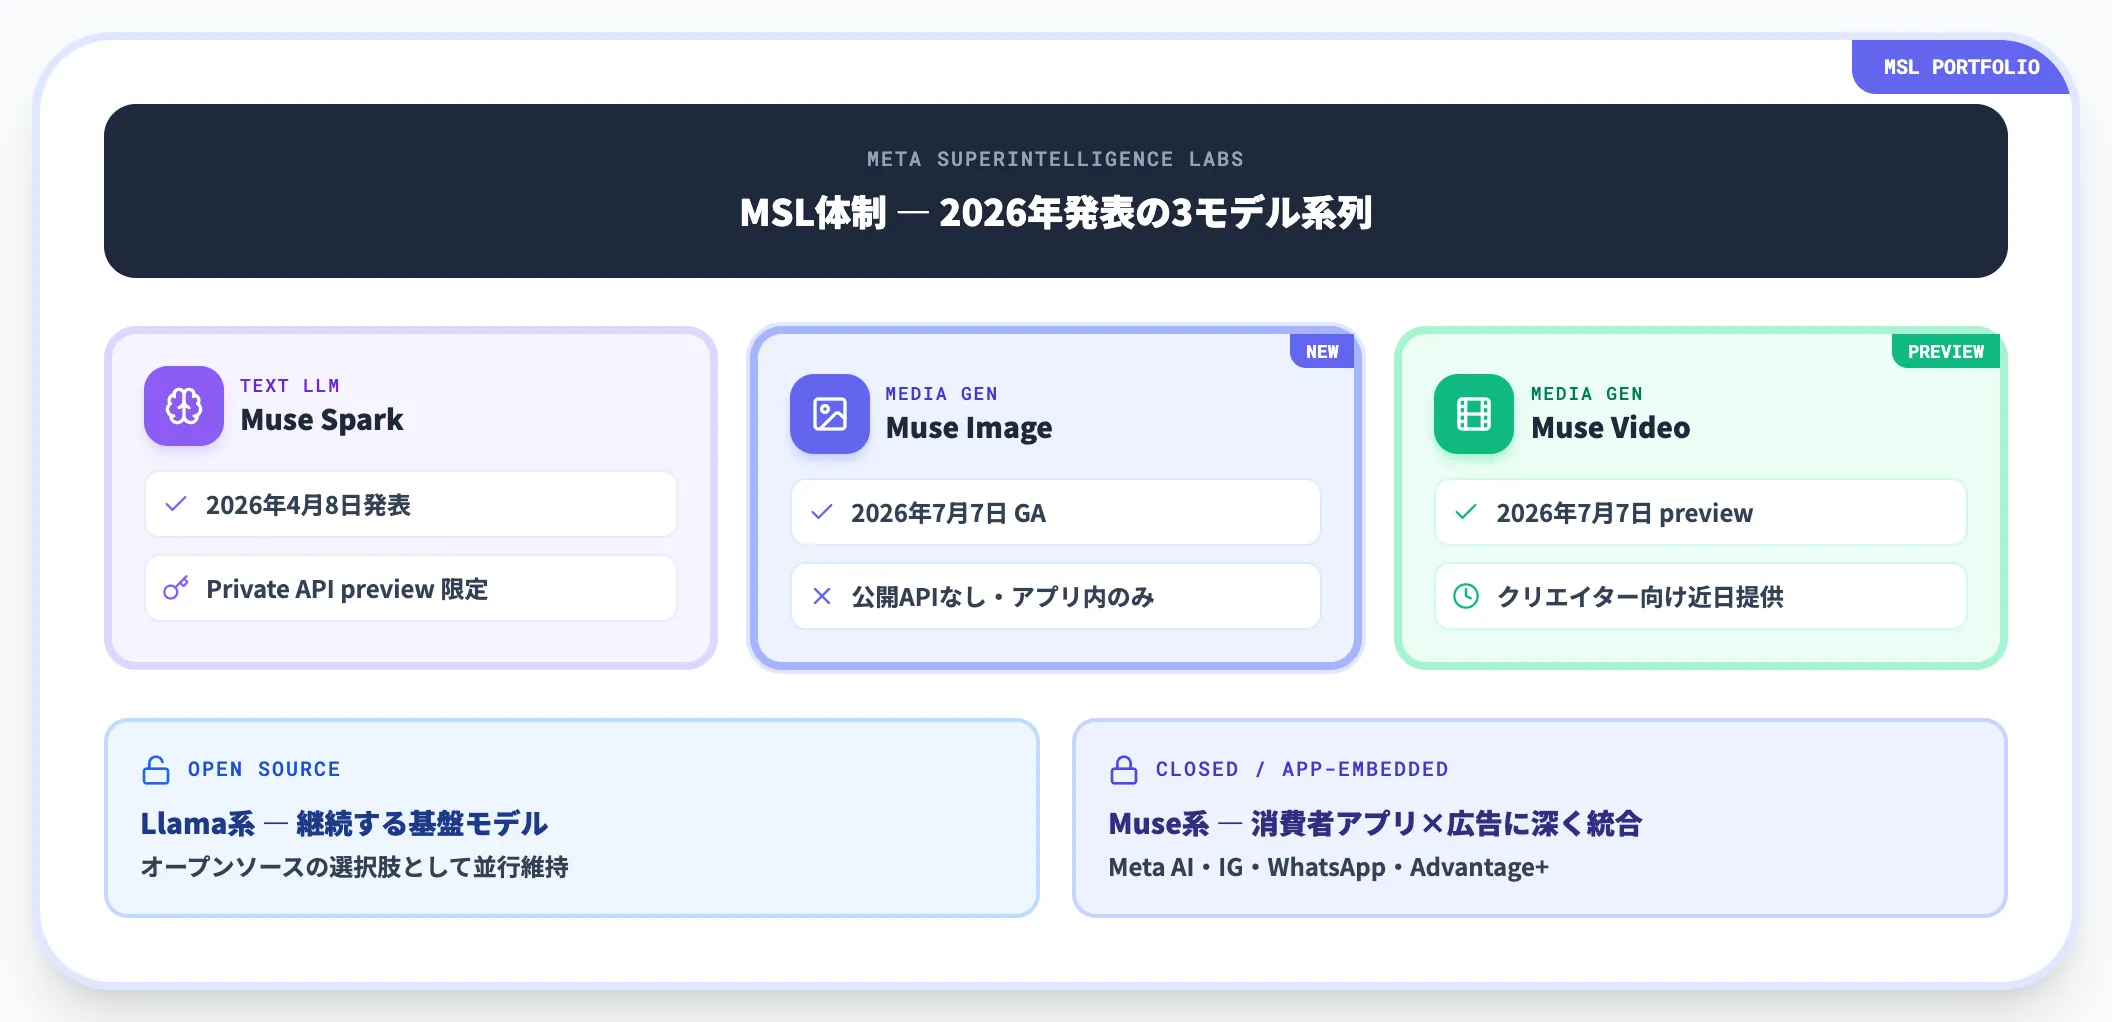The height and width of the screenshot is (1022, 2112).
Task: Click the META SUPERINTELLIGENCE LABS subtitle
Action: point(1056,159)
